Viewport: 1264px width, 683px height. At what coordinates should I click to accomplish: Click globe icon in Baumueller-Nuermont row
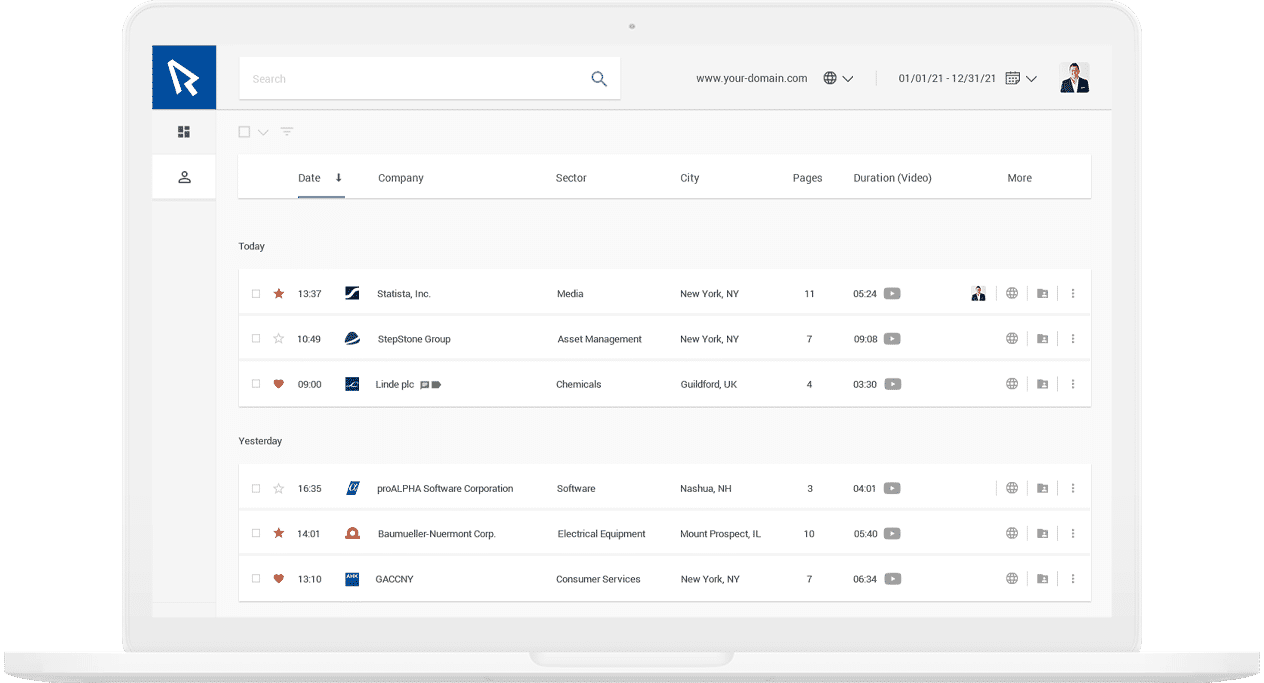coord(1012,534)
